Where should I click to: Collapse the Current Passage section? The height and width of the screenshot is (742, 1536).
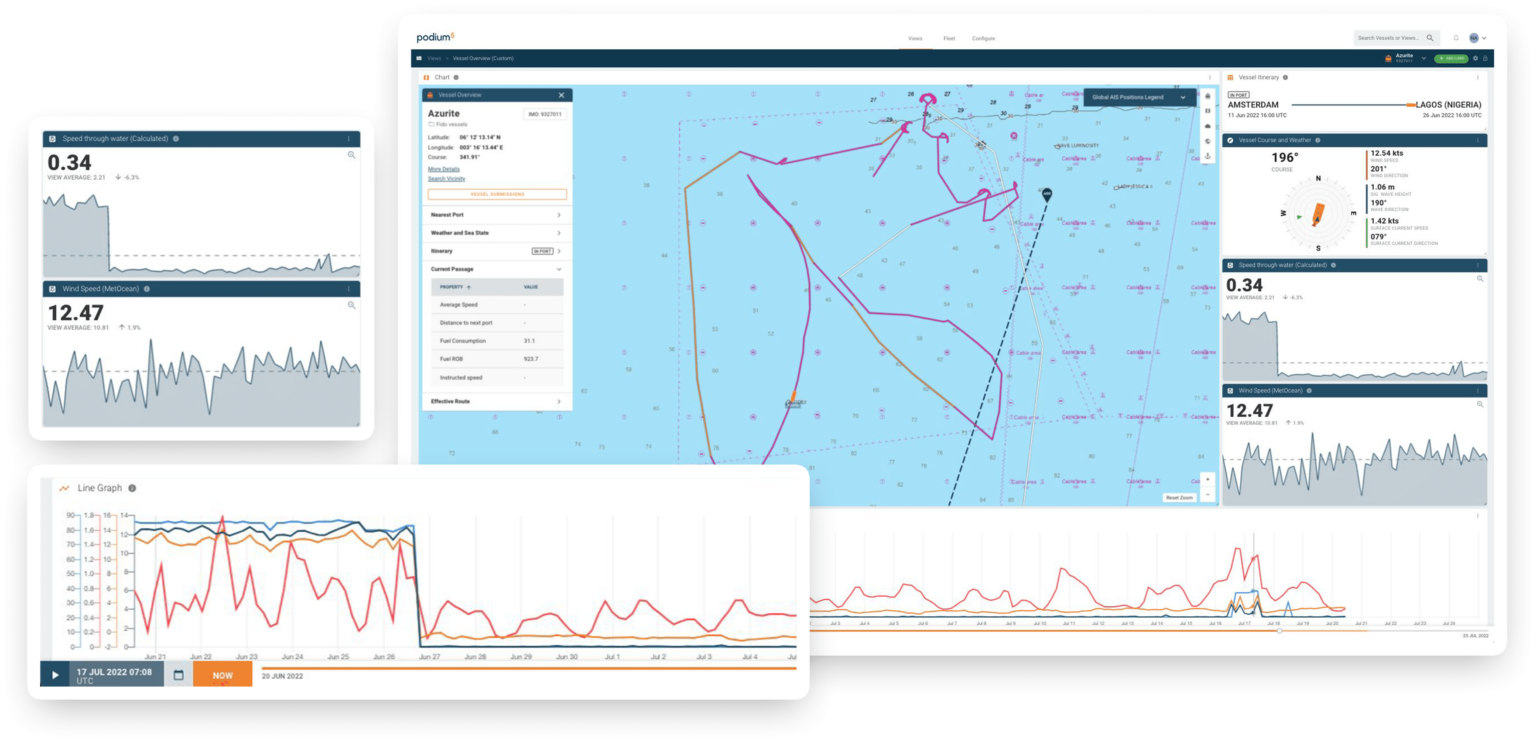click(x=558, y=268)
